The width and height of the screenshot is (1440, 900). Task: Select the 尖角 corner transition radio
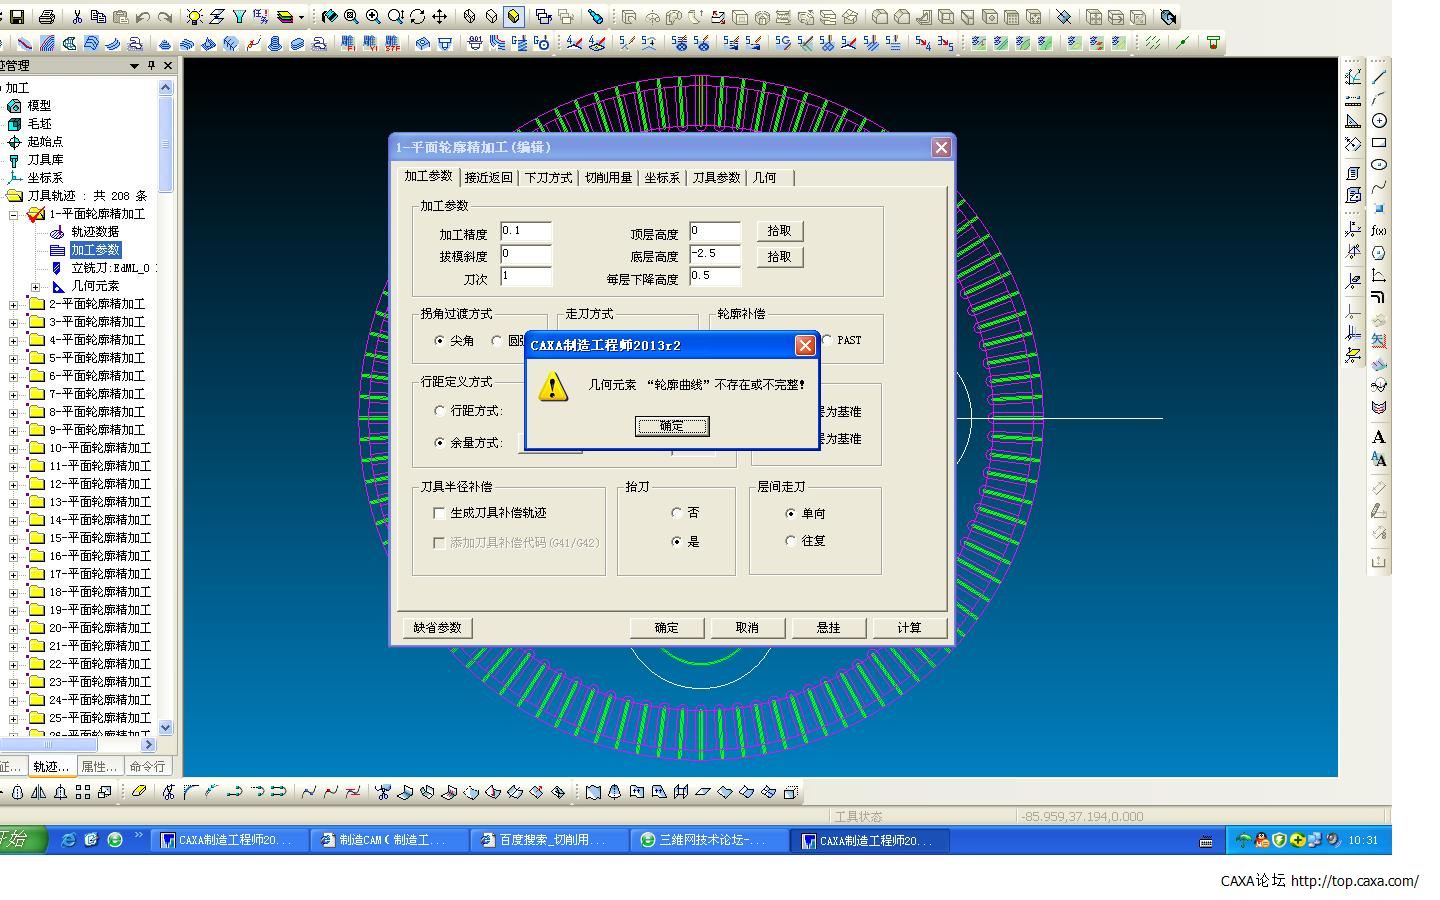[x=440, y=341]
